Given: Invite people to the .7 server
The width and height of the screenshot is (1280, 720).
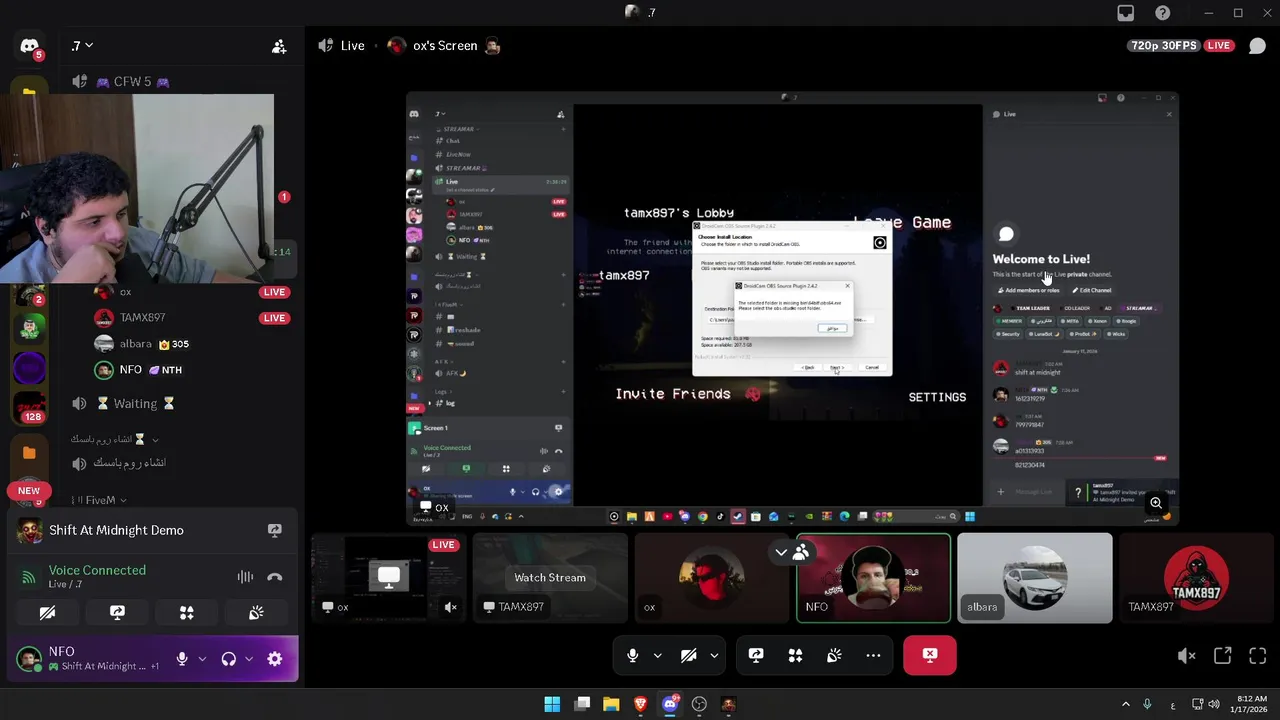Looking at the screenshot, I should click(279, 46).
